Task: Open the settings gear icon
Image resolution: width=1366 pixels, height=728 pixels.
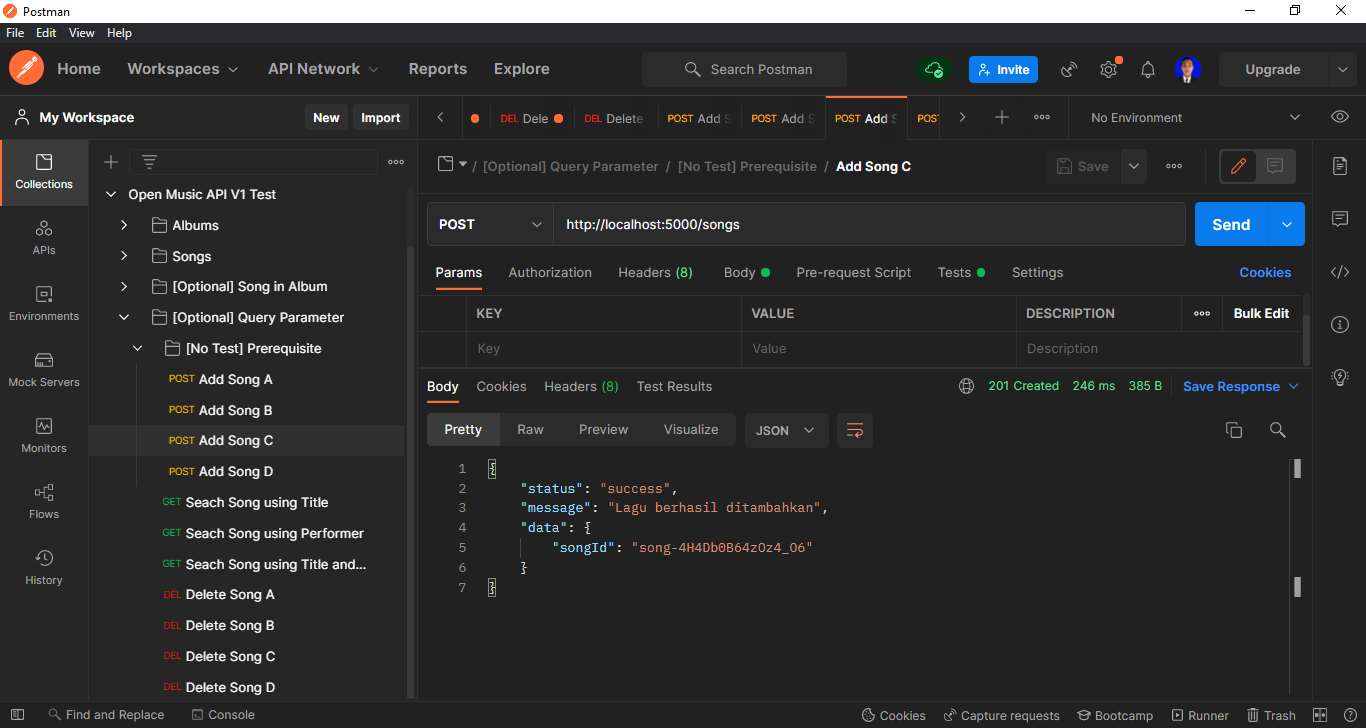Action: 1108,69
